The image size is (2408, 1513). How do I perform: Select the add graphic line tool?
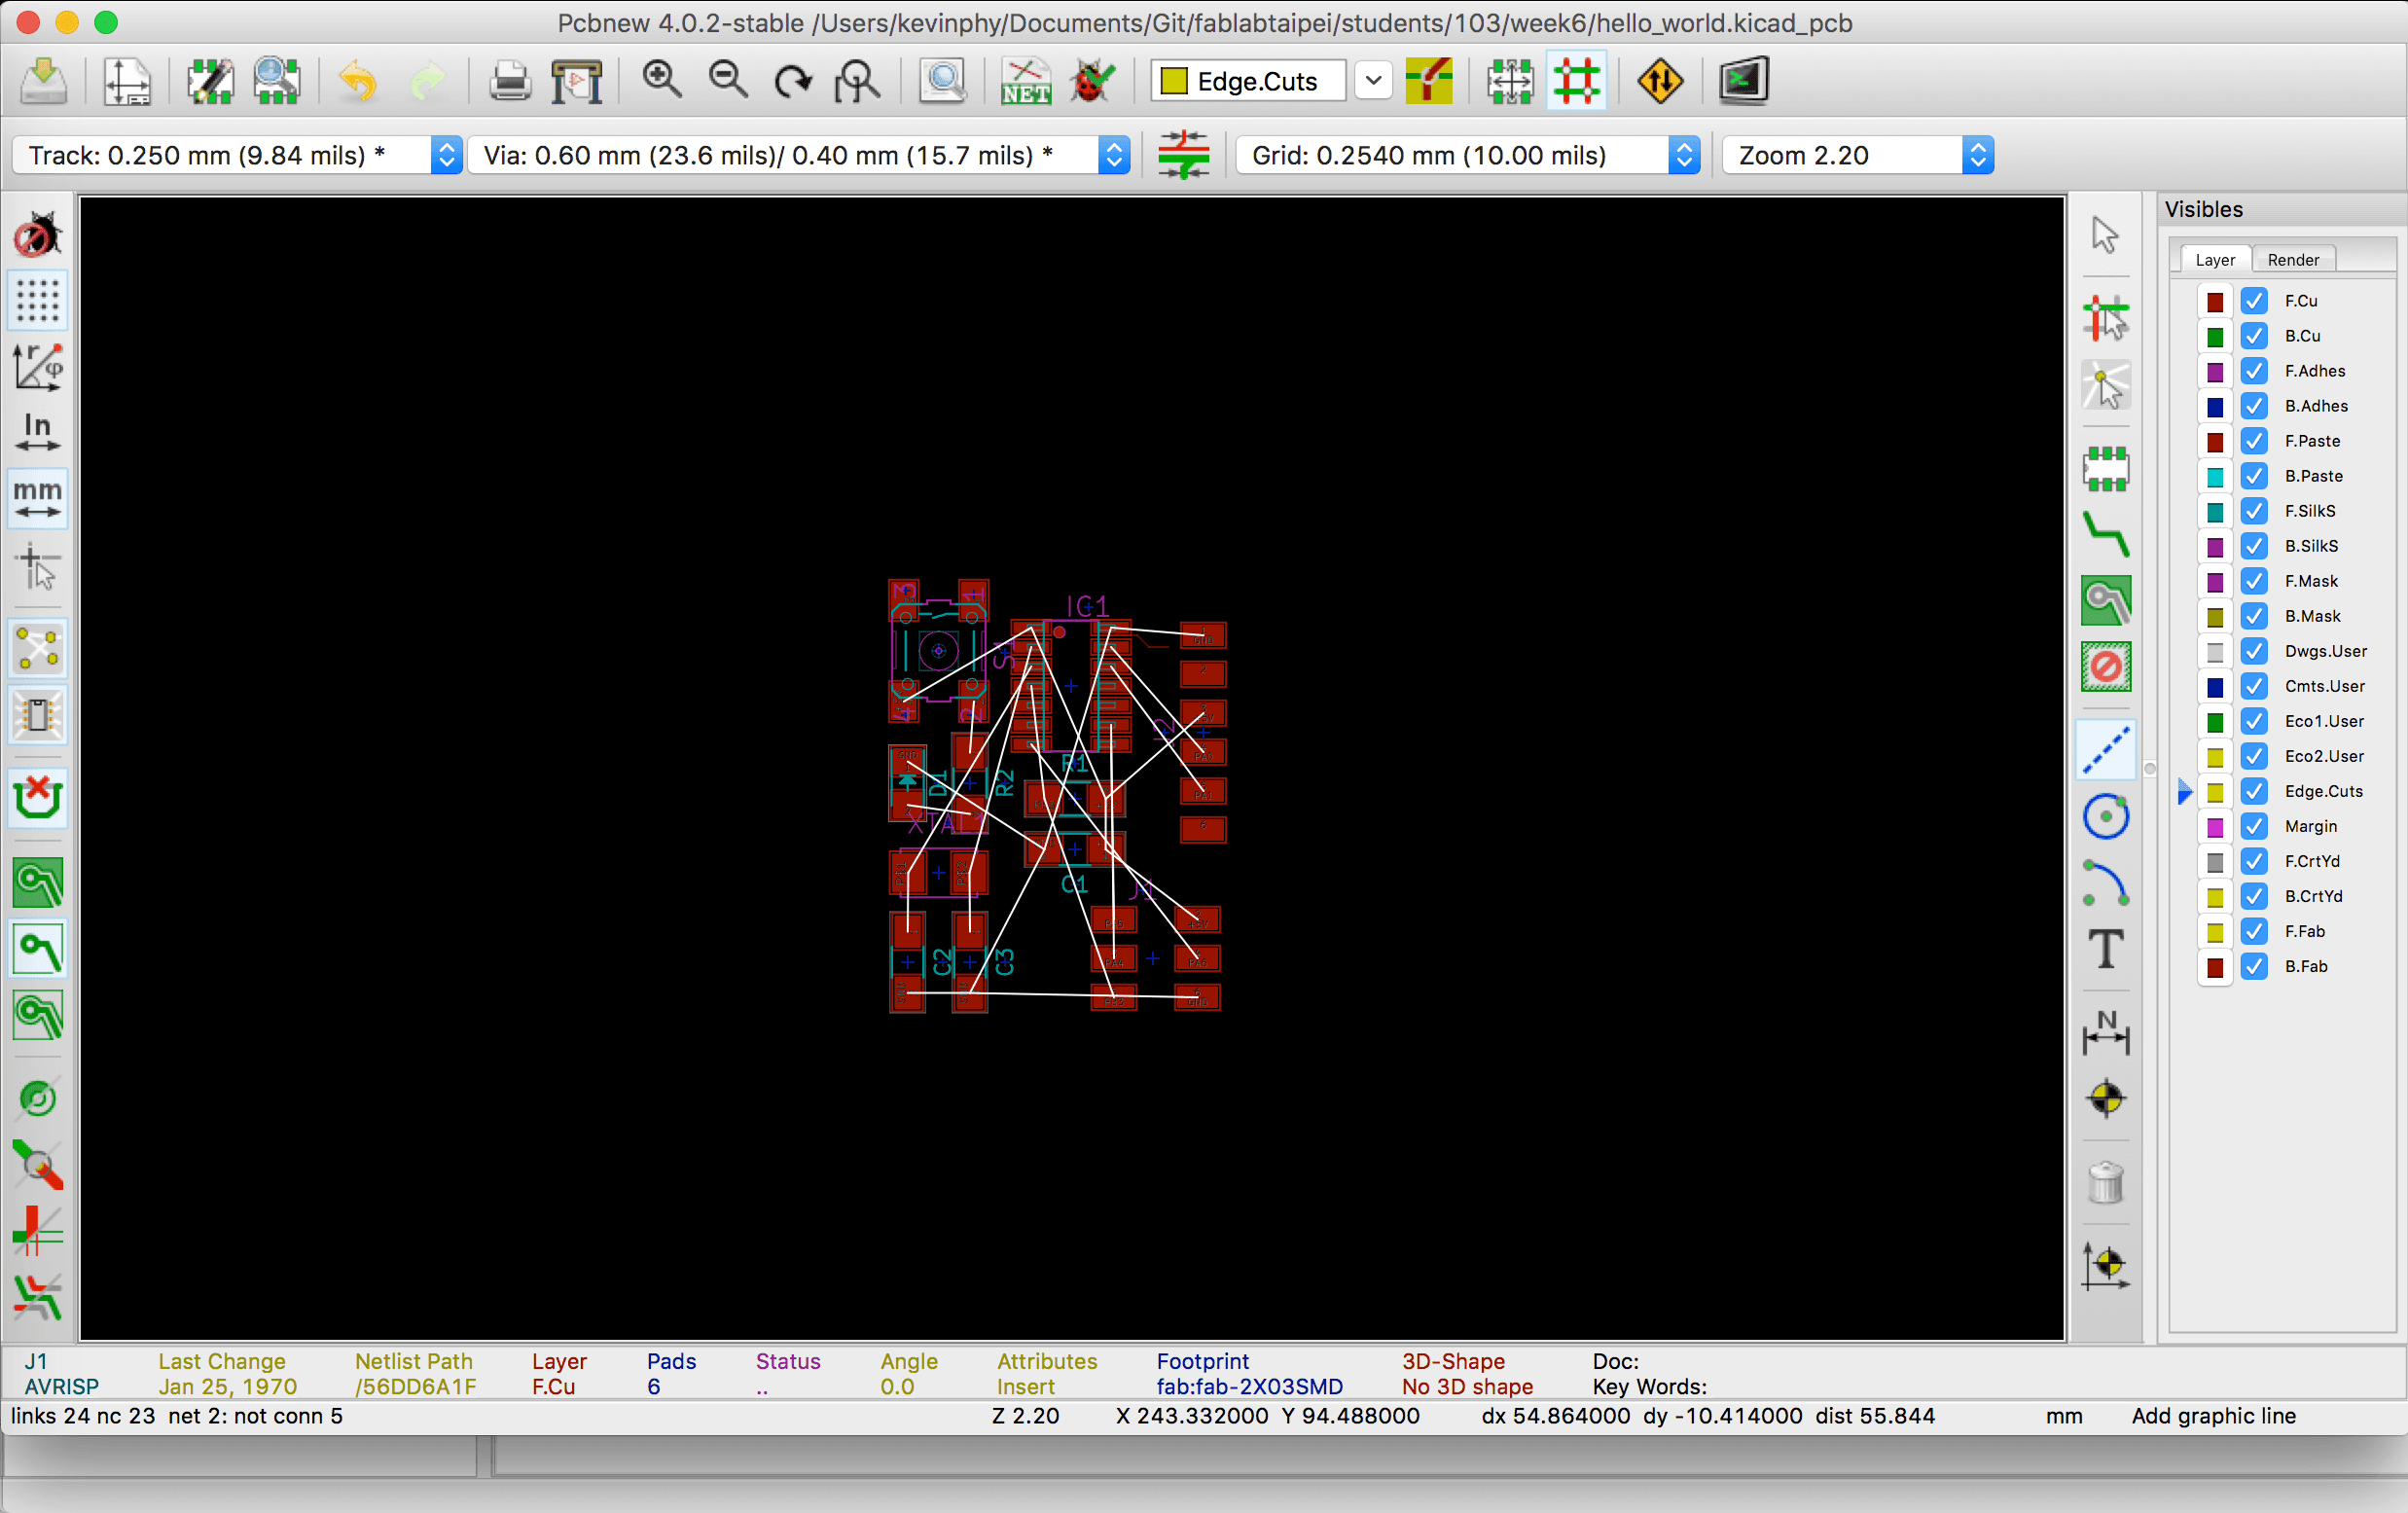(x=2106, y=751)
